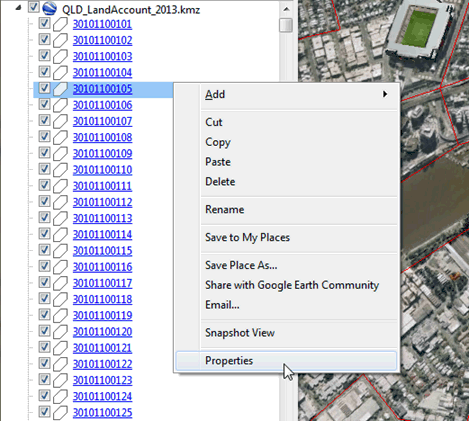Open the 30101100115 placemark link
This screenshot has width=469, height=421.
click(102, 251)
